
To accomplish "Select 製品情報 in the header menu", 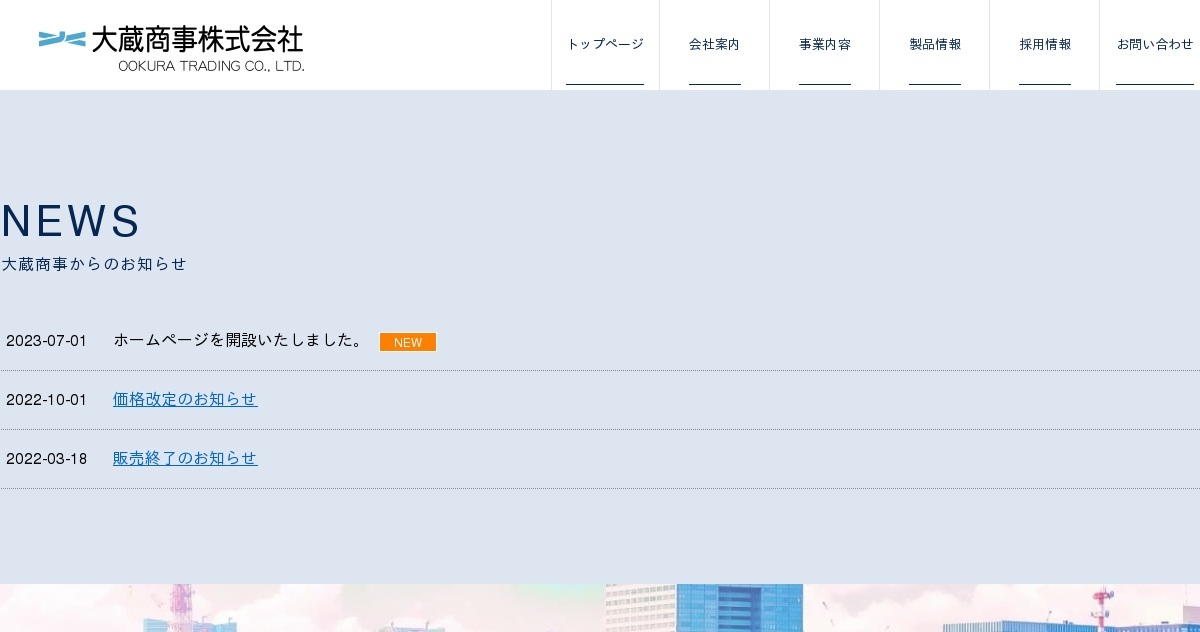I will click(x=935, y=44).
